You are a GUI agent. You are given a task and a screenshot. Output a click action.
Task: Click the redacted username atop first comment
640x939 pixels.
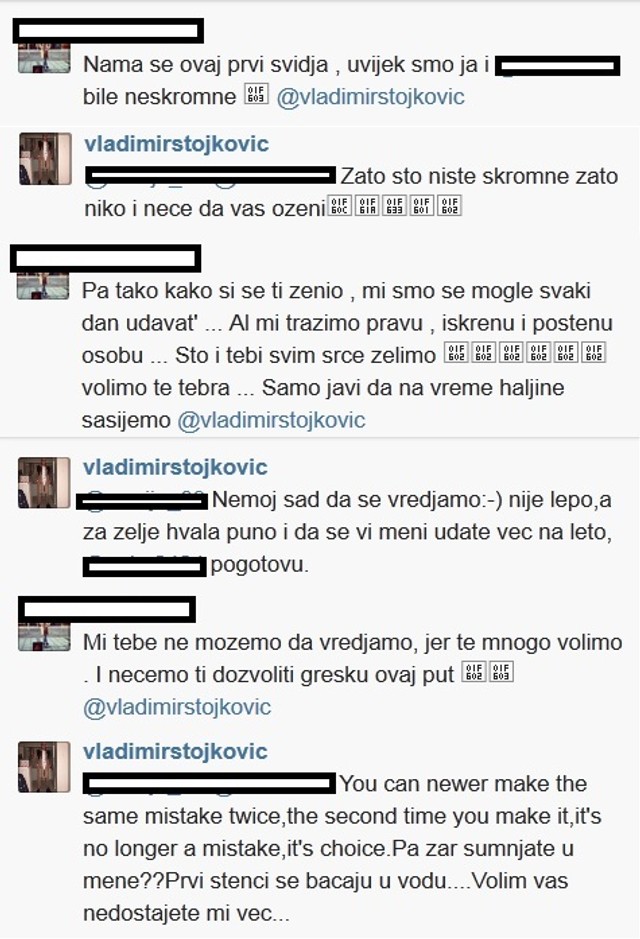[x=108, y=31]
